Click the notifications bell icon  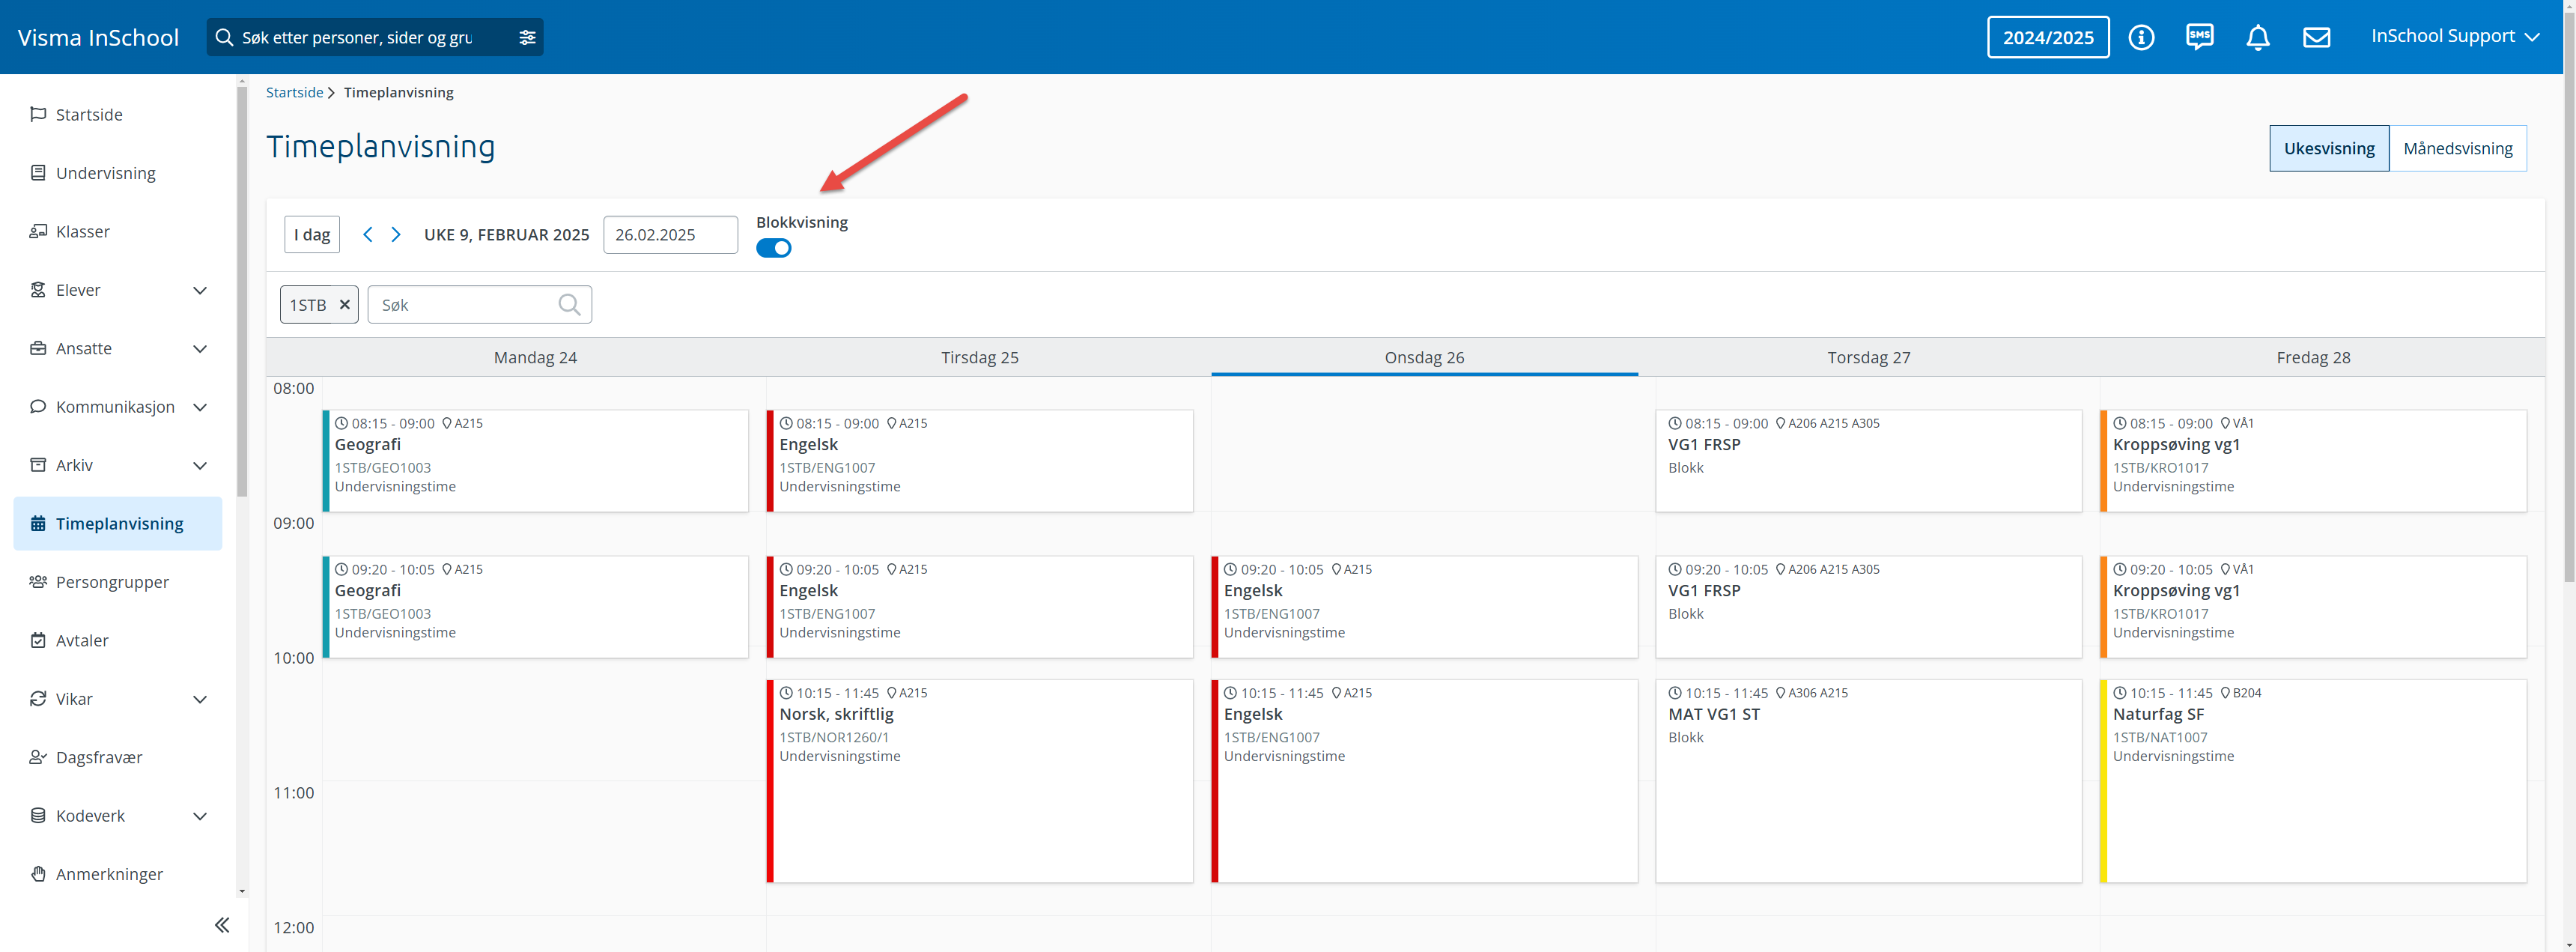pos(2257,37)
